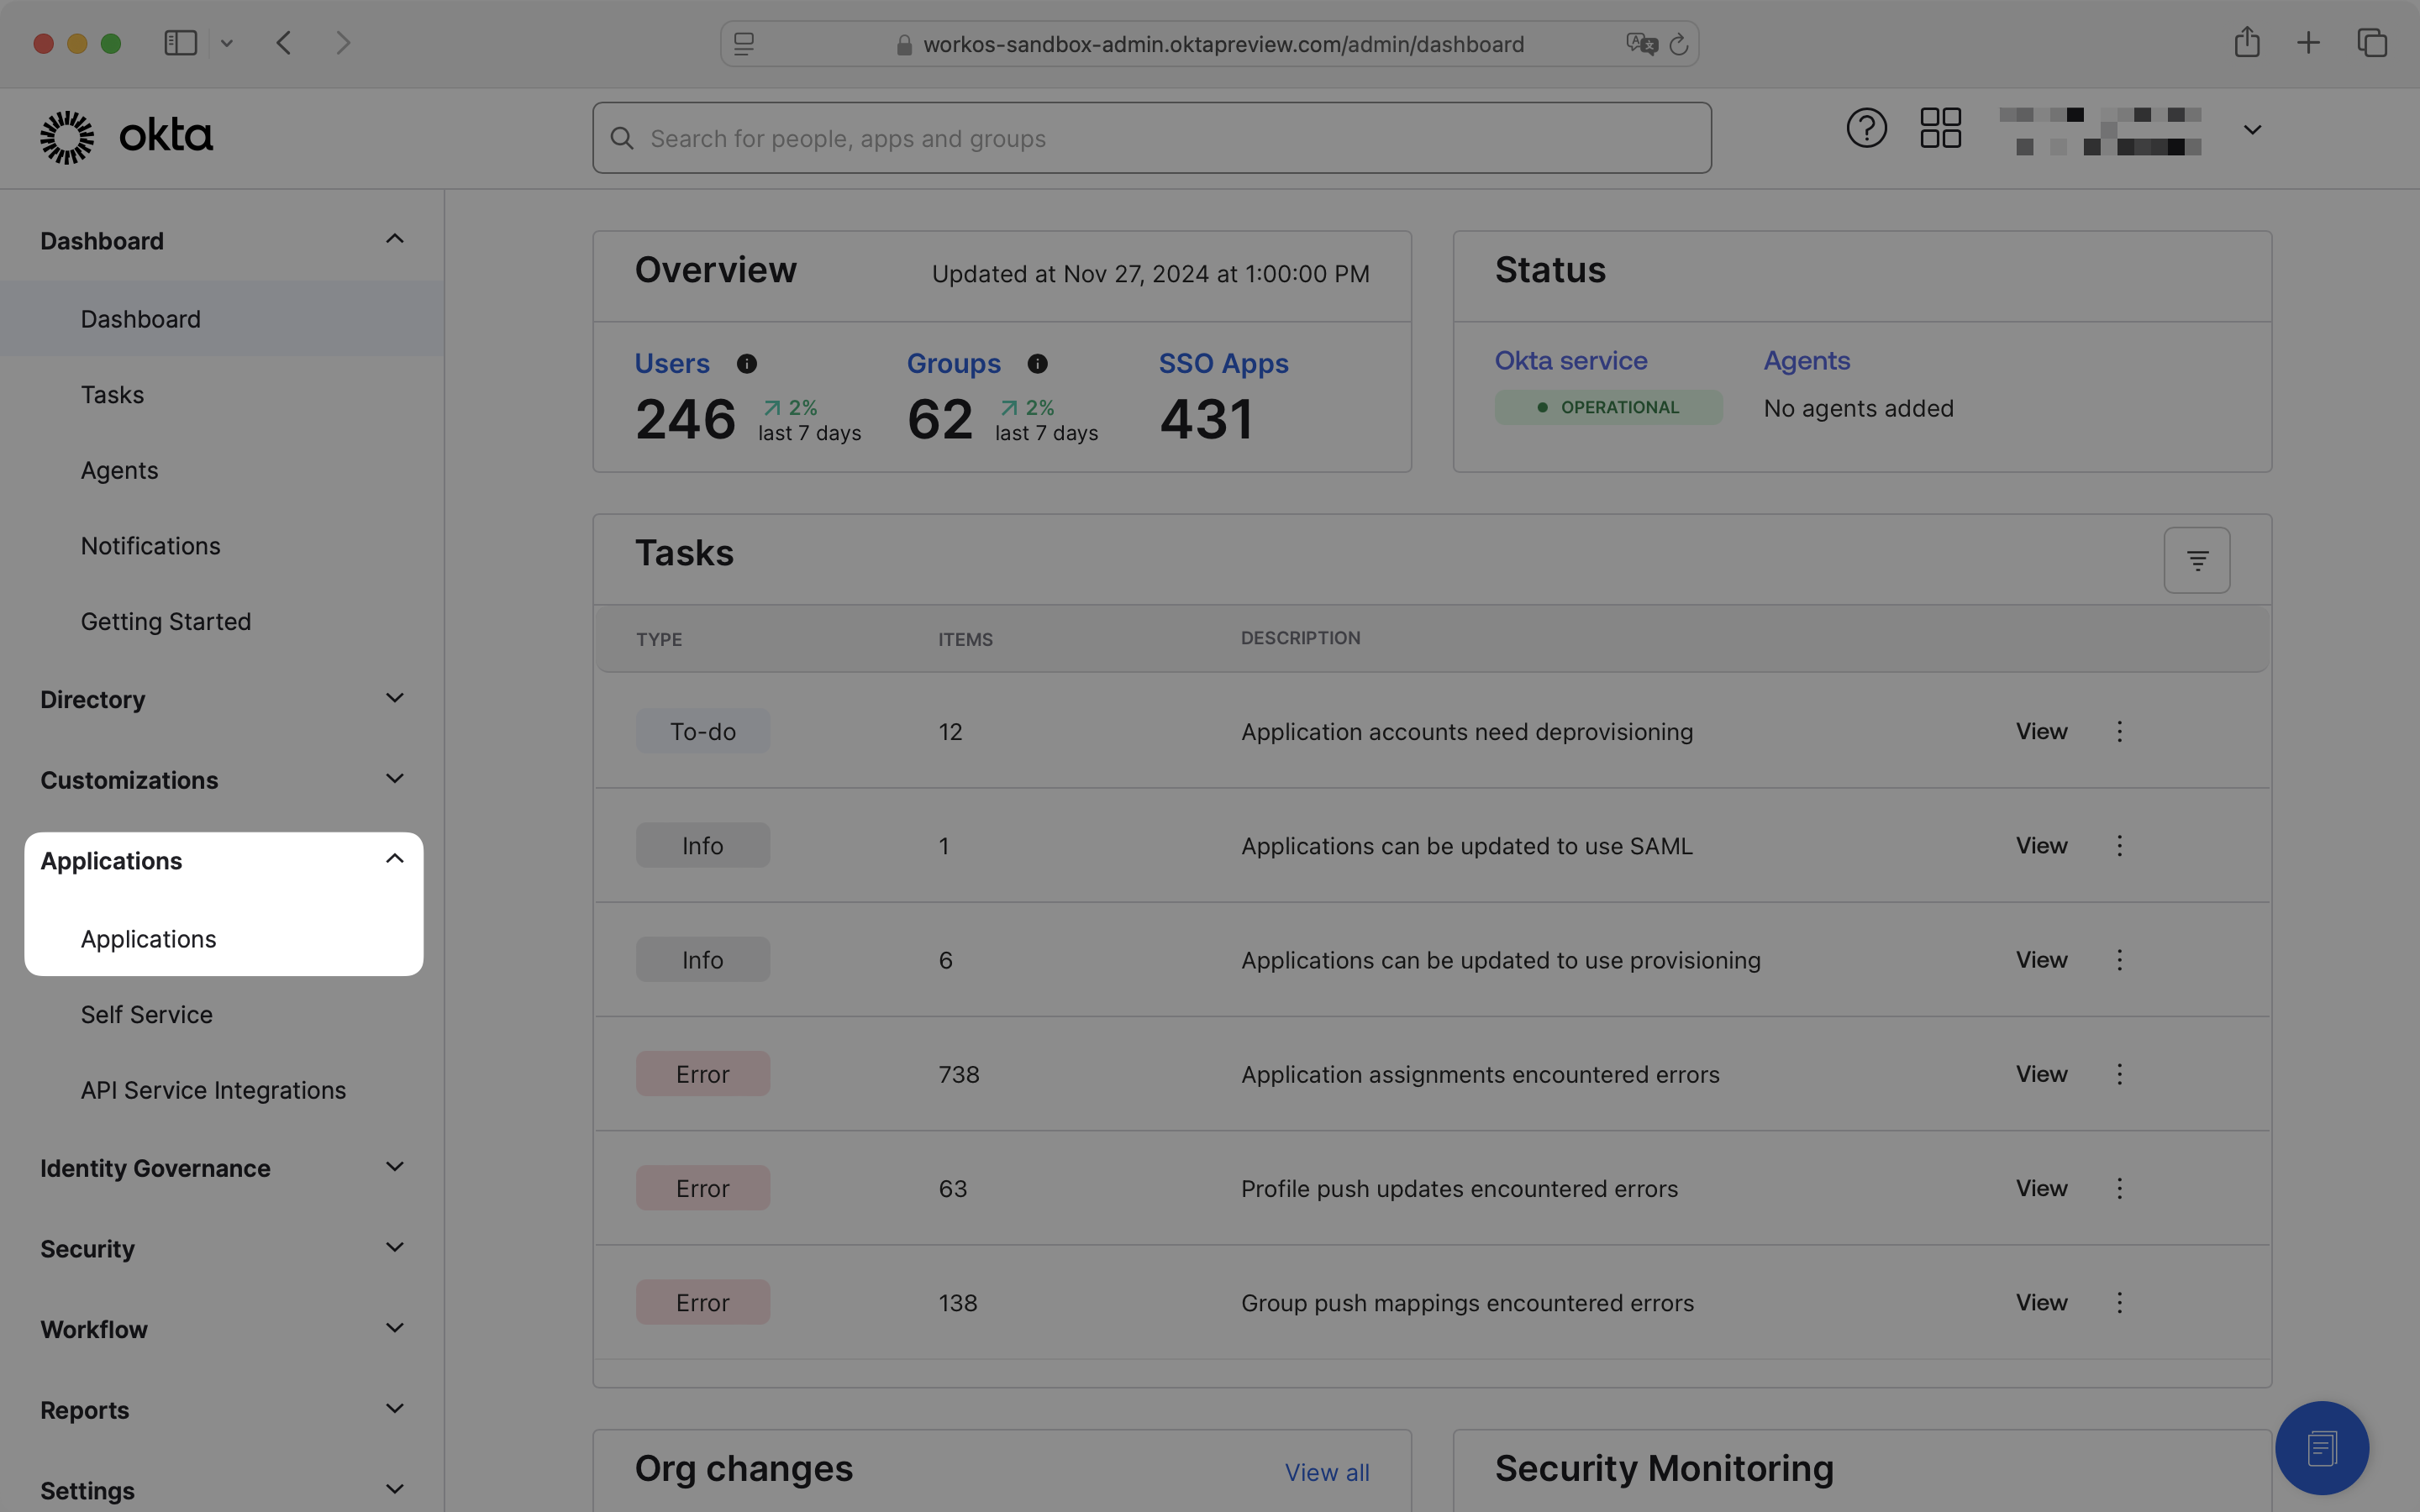The height and width of the screenshot is (1512, 2420).
Task: Click the info icon beside Groups count
Action: coord(1037,364)
